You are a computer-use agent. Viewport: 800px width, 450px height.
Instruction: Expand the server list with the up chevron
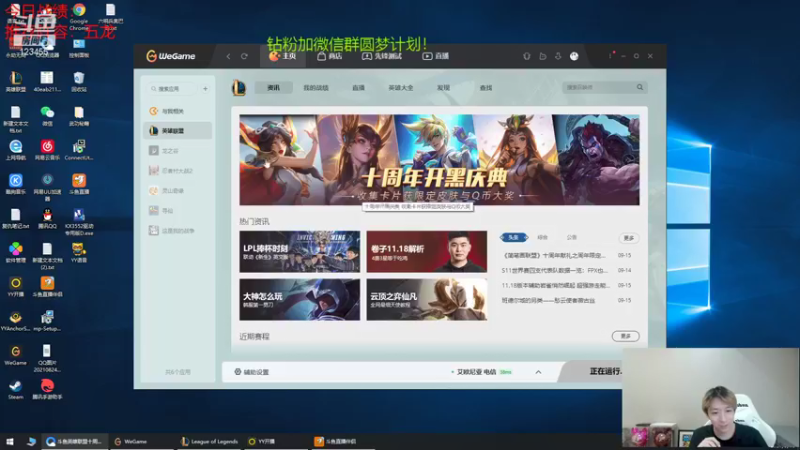(x=538, y=372)
